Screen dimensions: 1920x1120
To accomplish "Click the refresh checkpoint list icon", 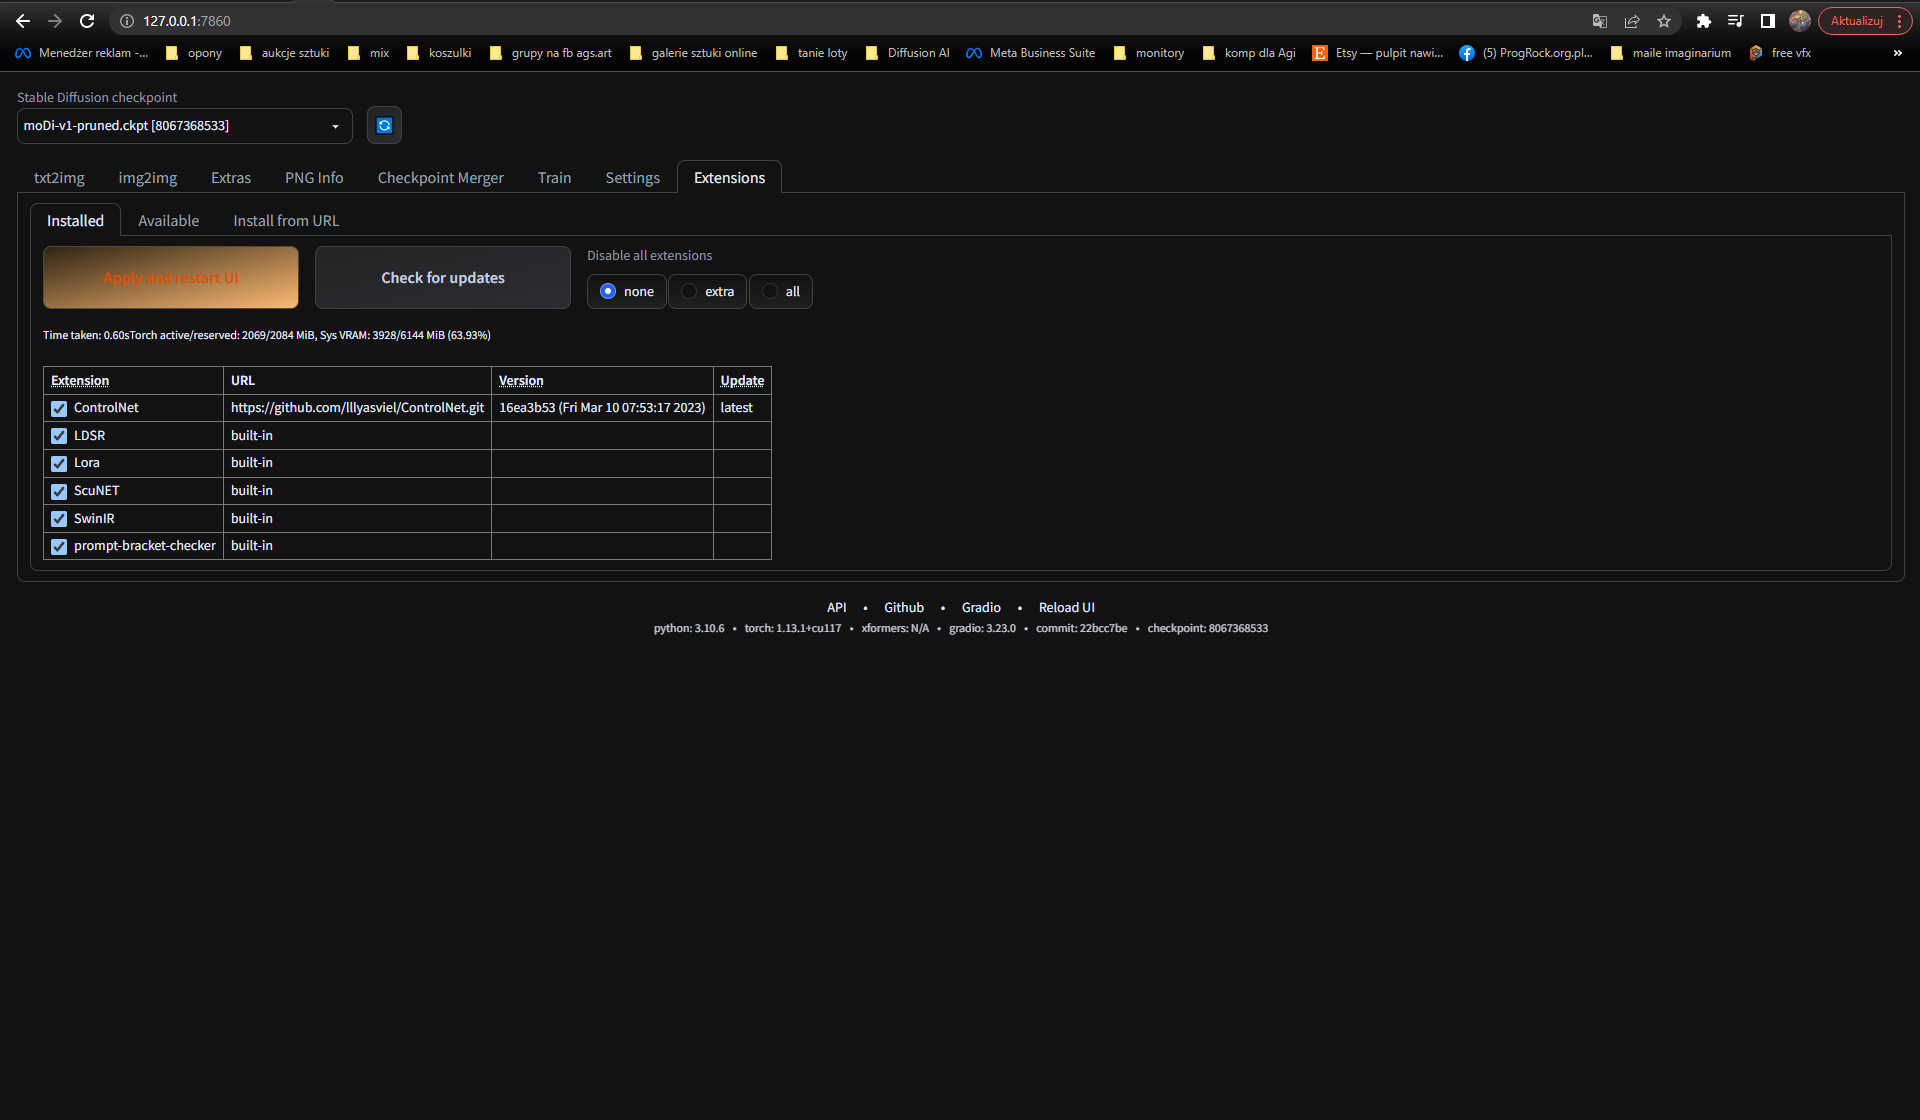I will point(384,126).
